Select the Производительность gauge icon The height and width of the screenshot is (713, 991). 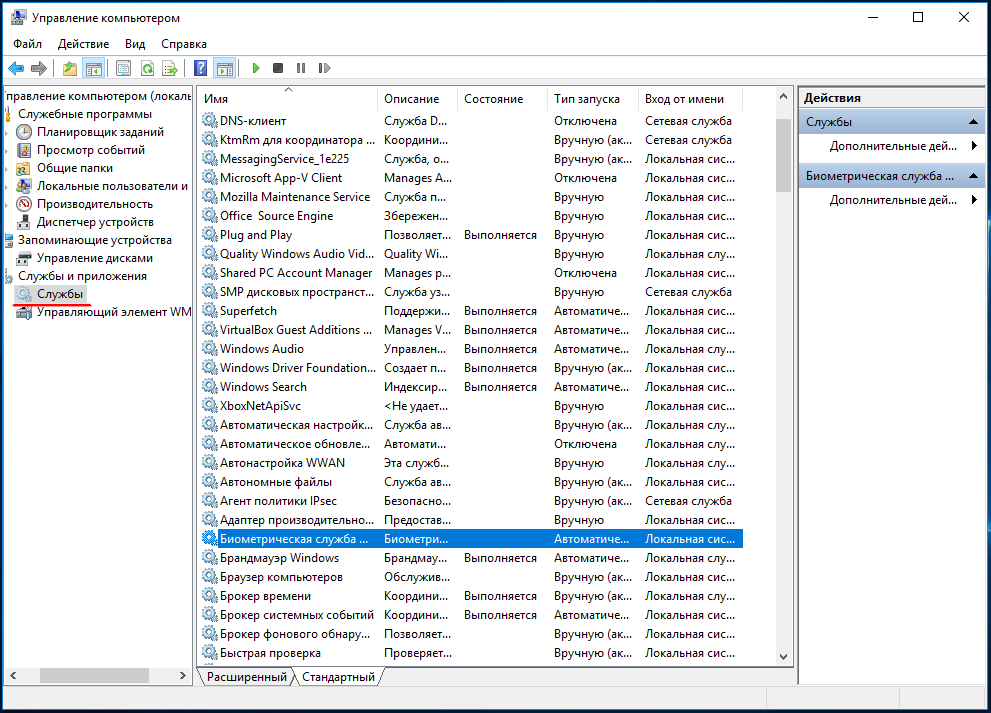24,204
